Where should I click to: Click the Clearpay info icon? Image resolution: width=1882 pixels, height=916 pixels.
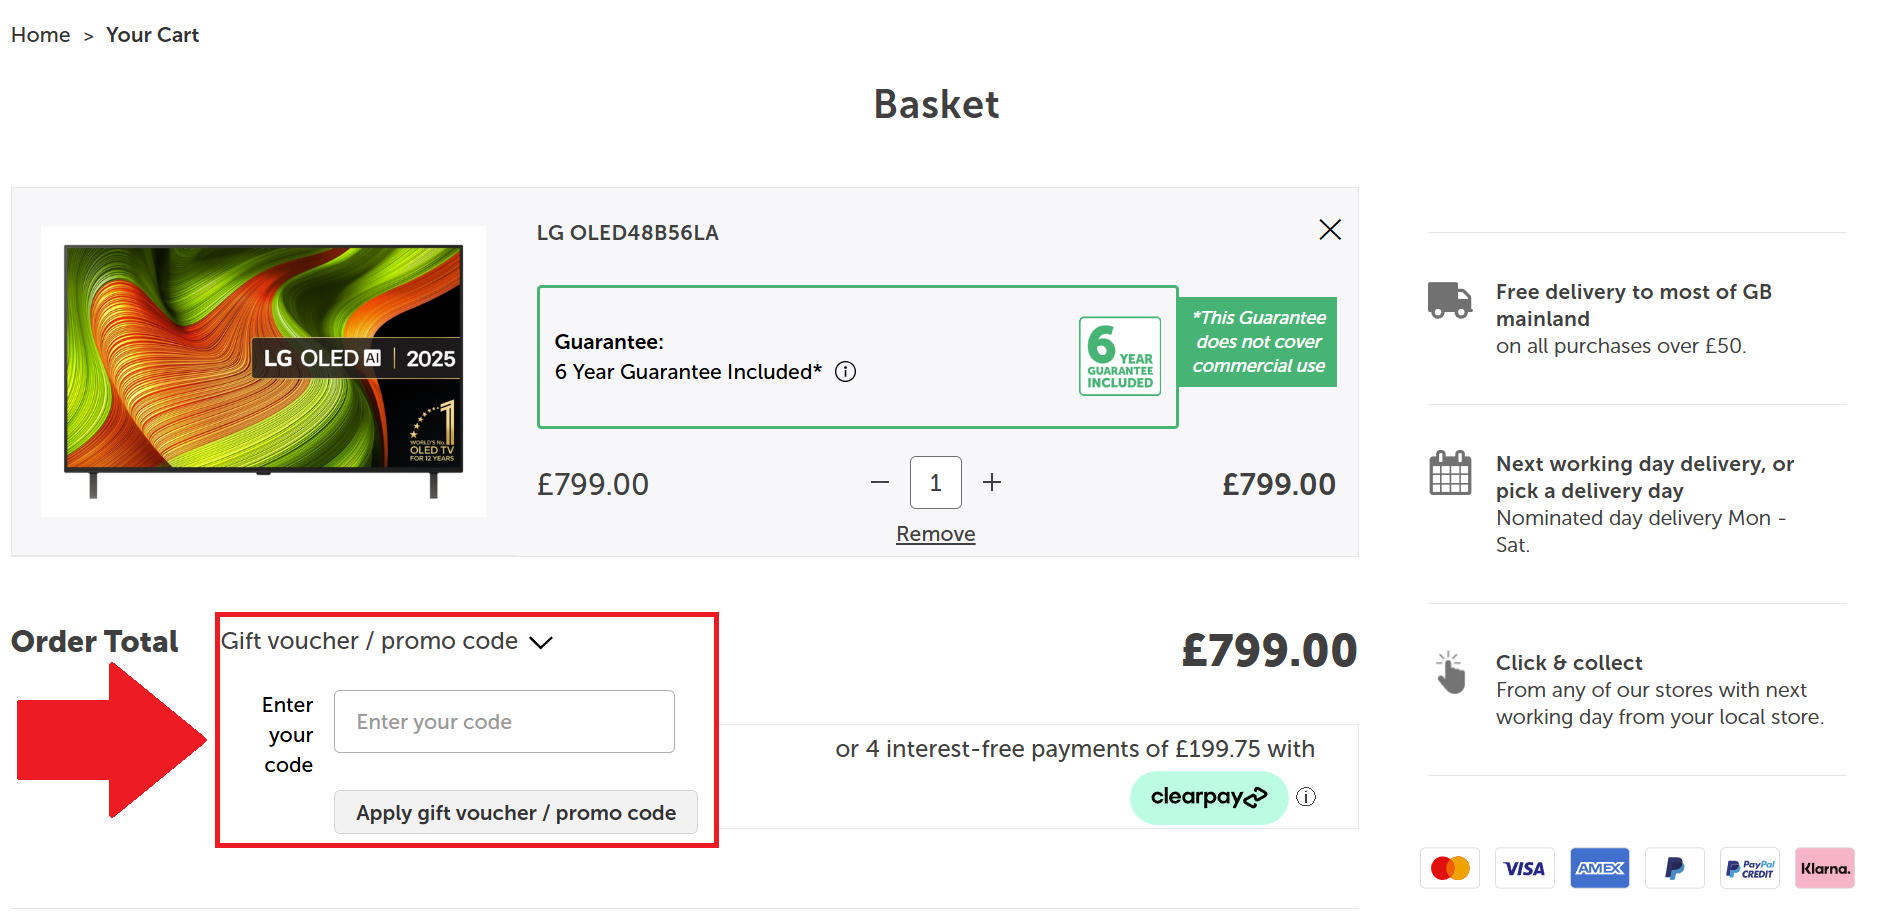coord(1306,797)
